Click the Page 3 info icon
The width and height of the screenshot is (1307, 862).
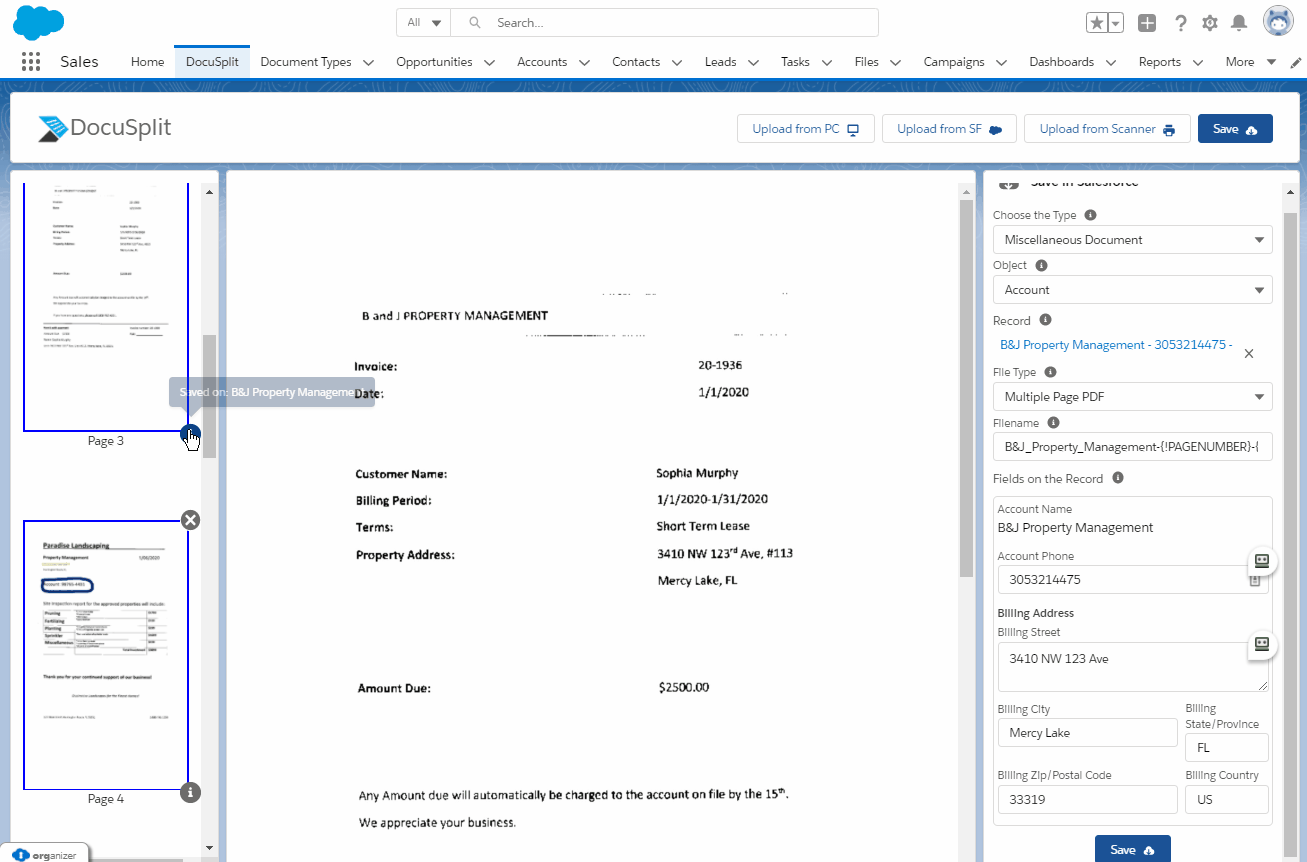coord(190,434)
